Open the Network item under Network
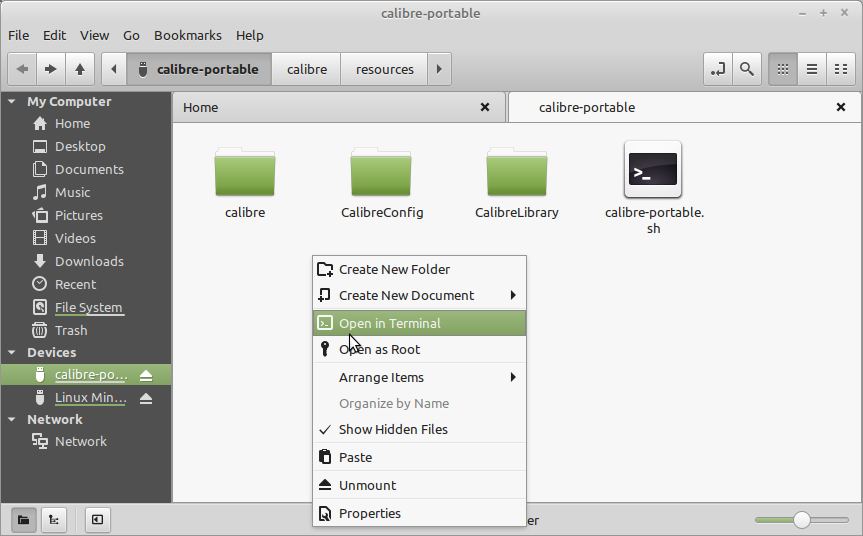 (81, 441)
